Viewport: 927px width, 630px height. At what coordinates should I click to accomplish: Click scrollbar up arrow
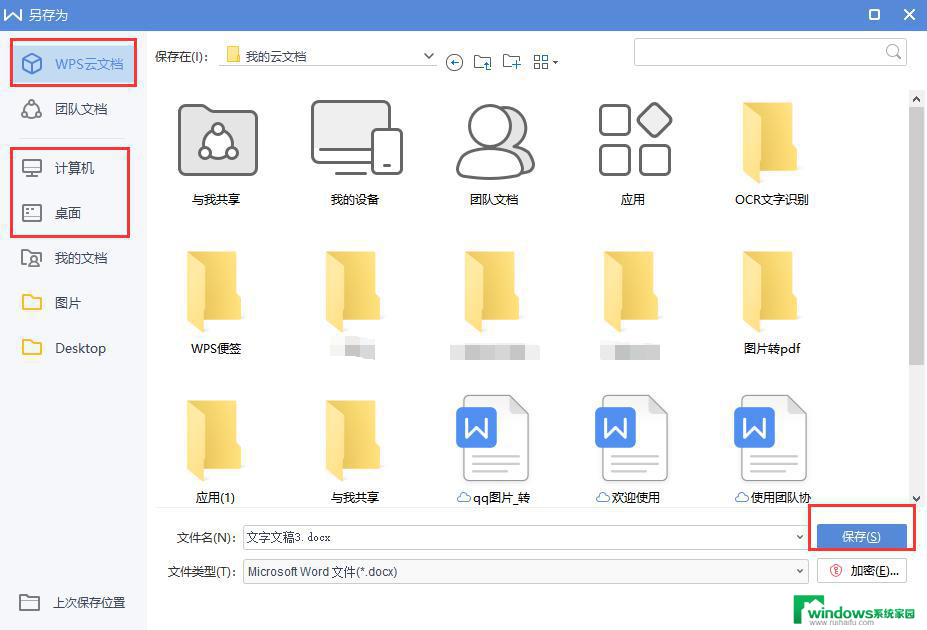coord(916,99)
